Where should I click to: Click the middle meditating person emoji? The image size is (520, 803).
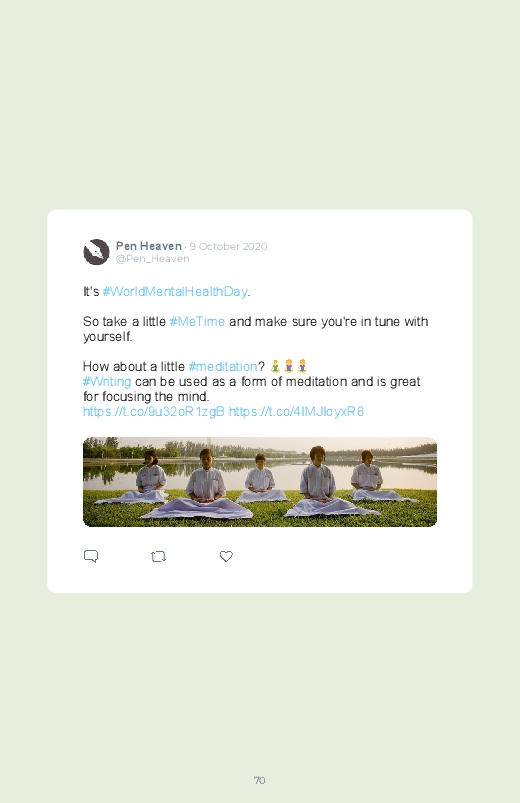[289, 366]
